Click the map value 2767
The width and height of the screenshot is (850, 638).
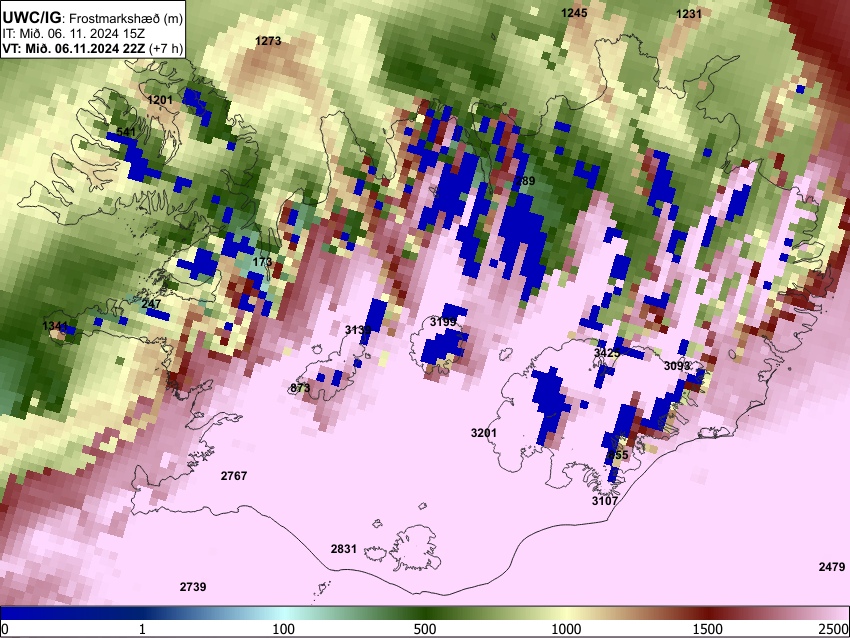234,476
